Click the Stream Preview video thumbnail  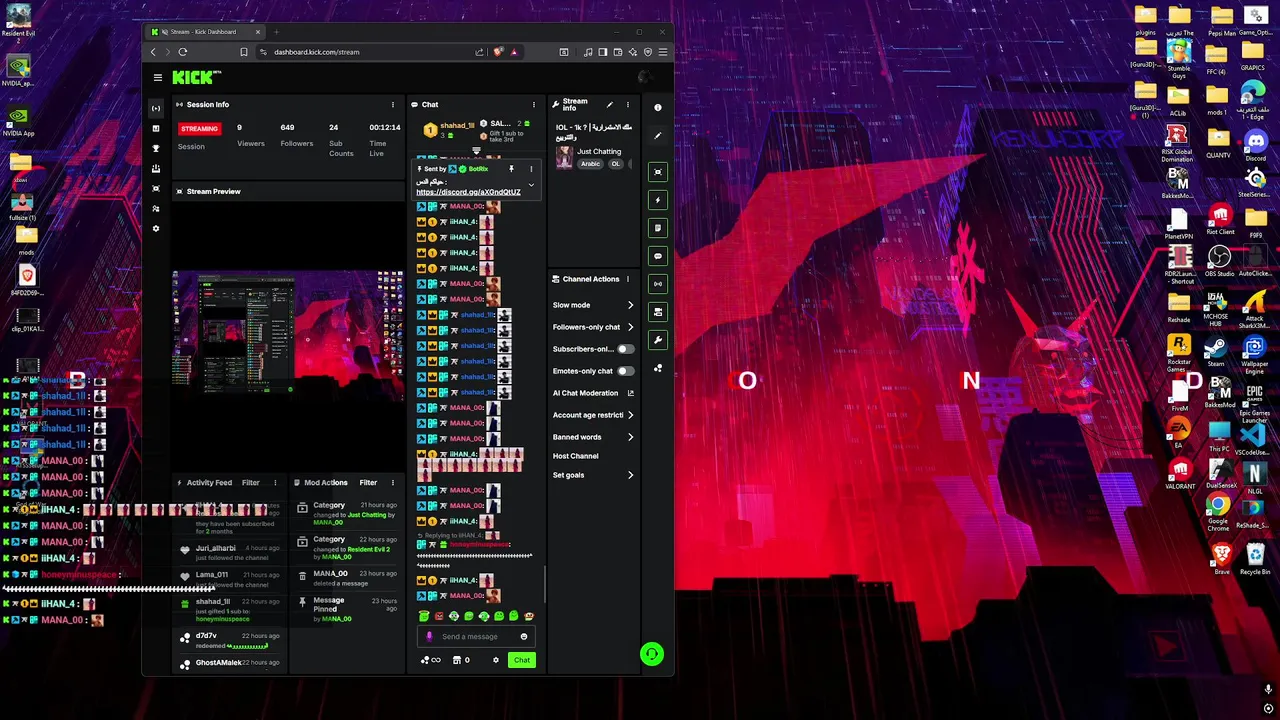click(289, 336)
